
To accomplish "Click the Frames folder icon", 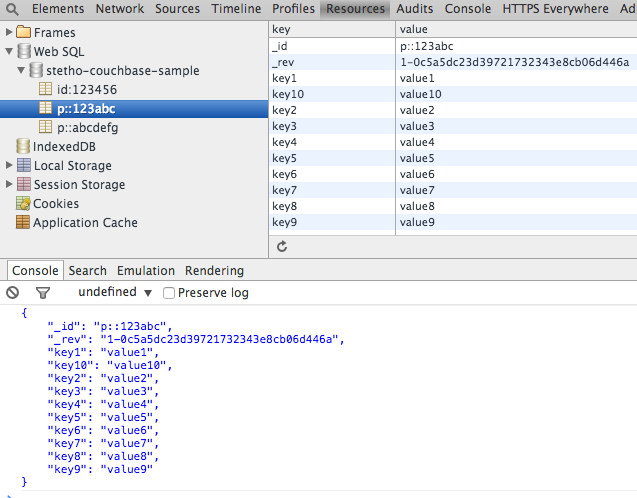I will 24,32.
